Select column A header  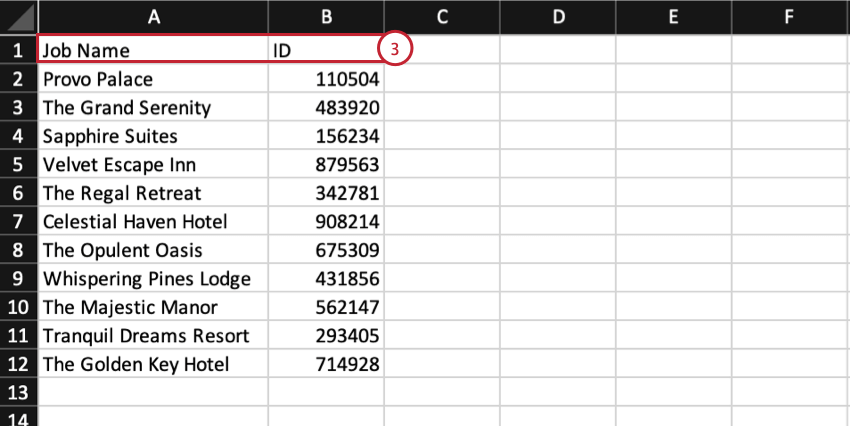click(x=153, y=17)
